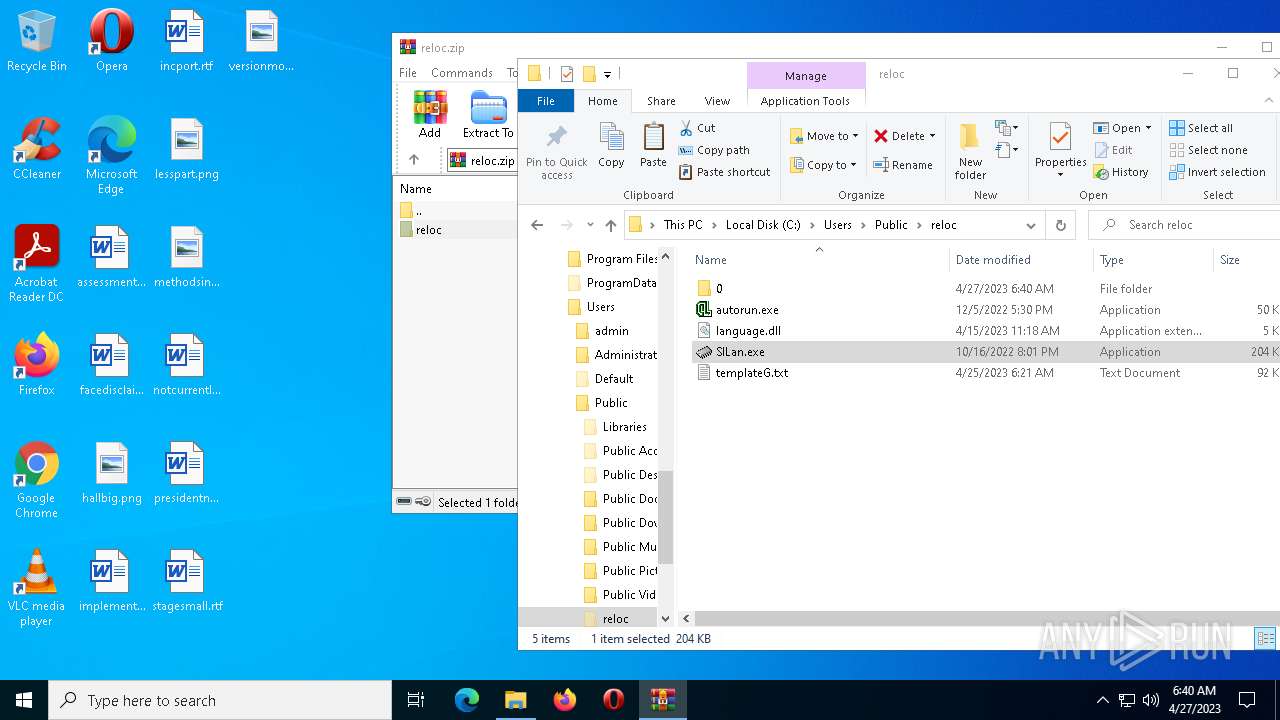Open Google Chrome desktop shortcut

pos(37,480)
